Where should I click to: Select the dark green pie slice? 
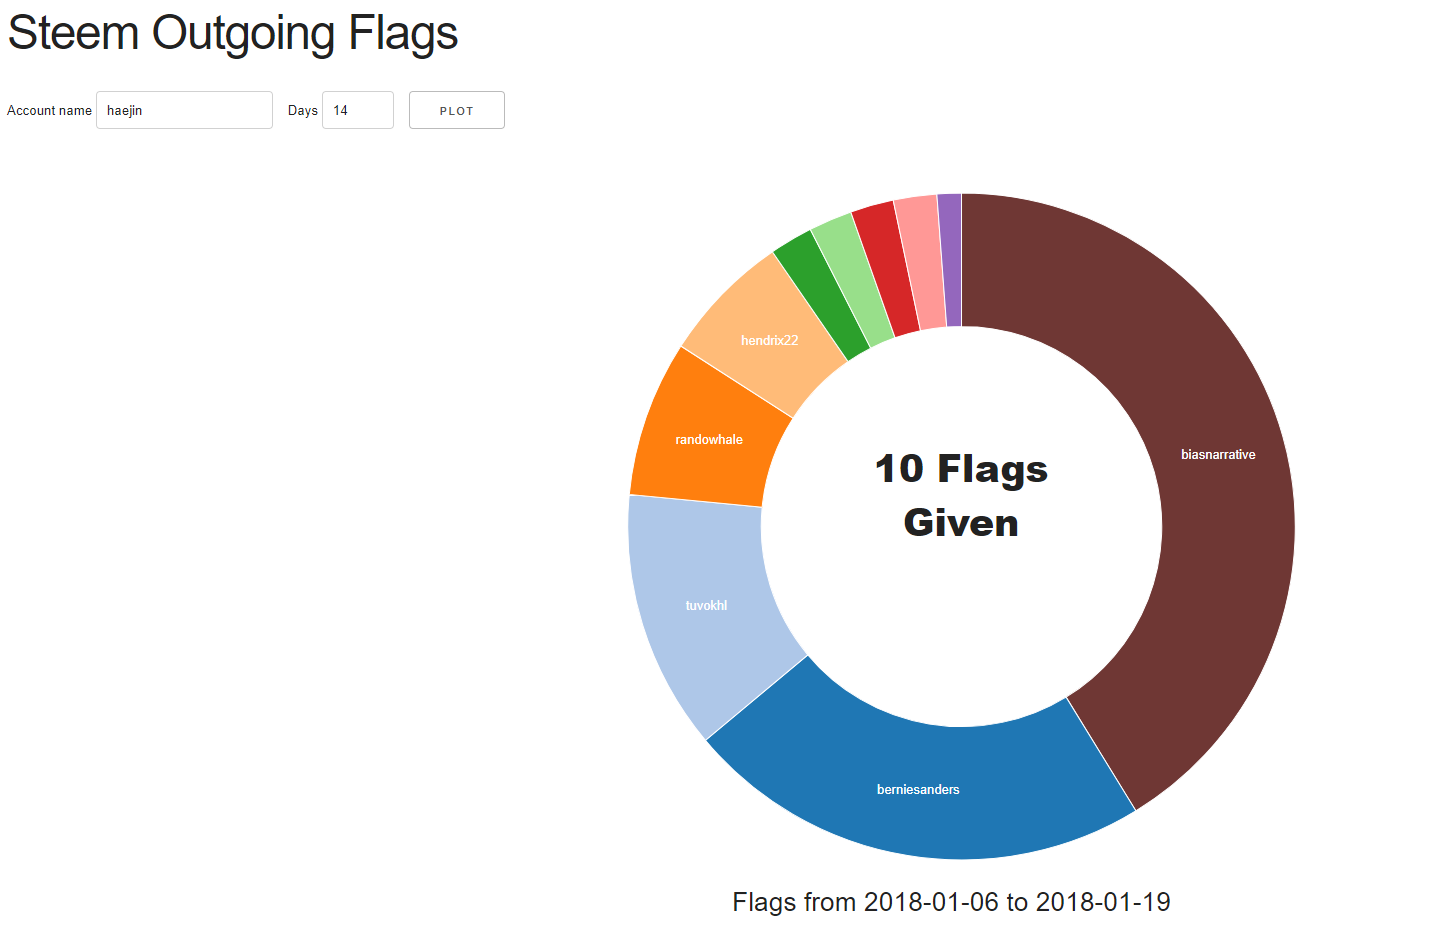tap(822, 295)
